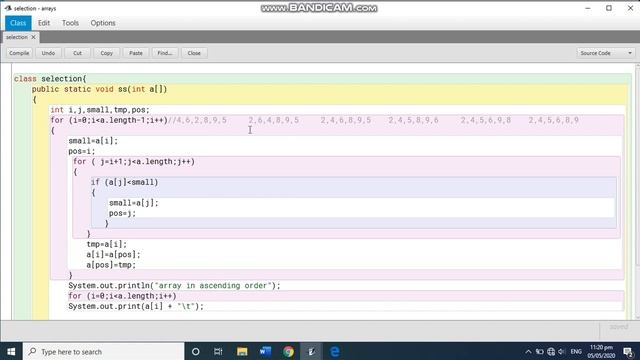Open File Explorer from taskbar

point(242,351)
